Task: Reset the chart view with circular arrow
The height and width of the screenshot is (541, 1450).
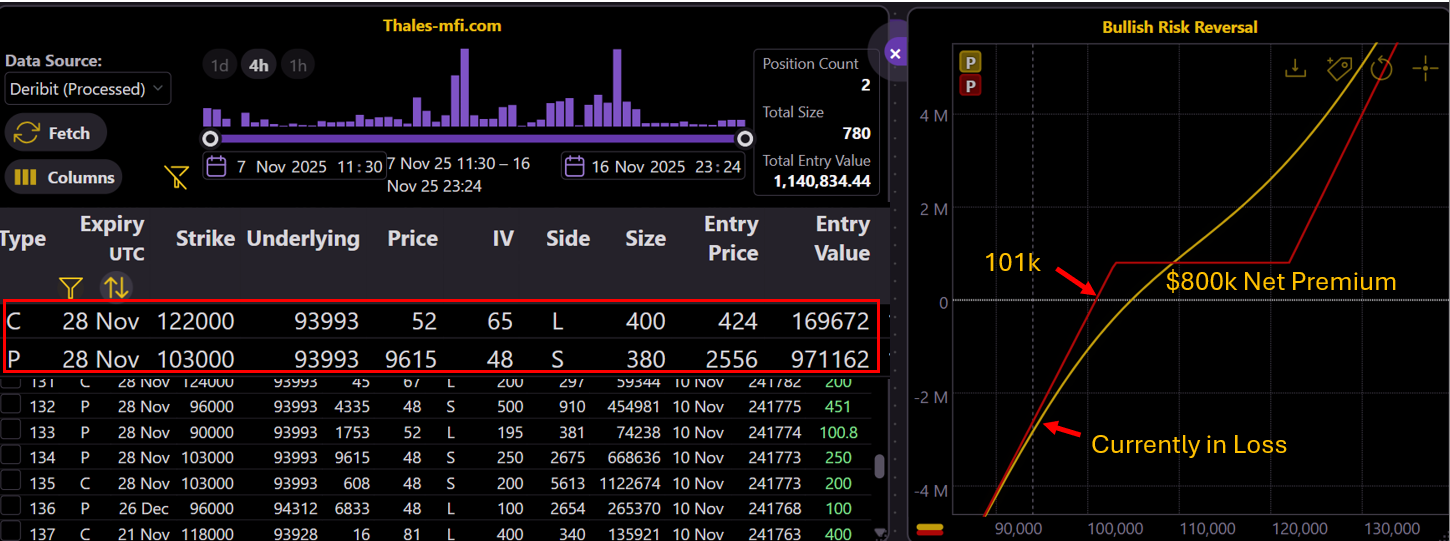Action: (x=1381, y=68)
